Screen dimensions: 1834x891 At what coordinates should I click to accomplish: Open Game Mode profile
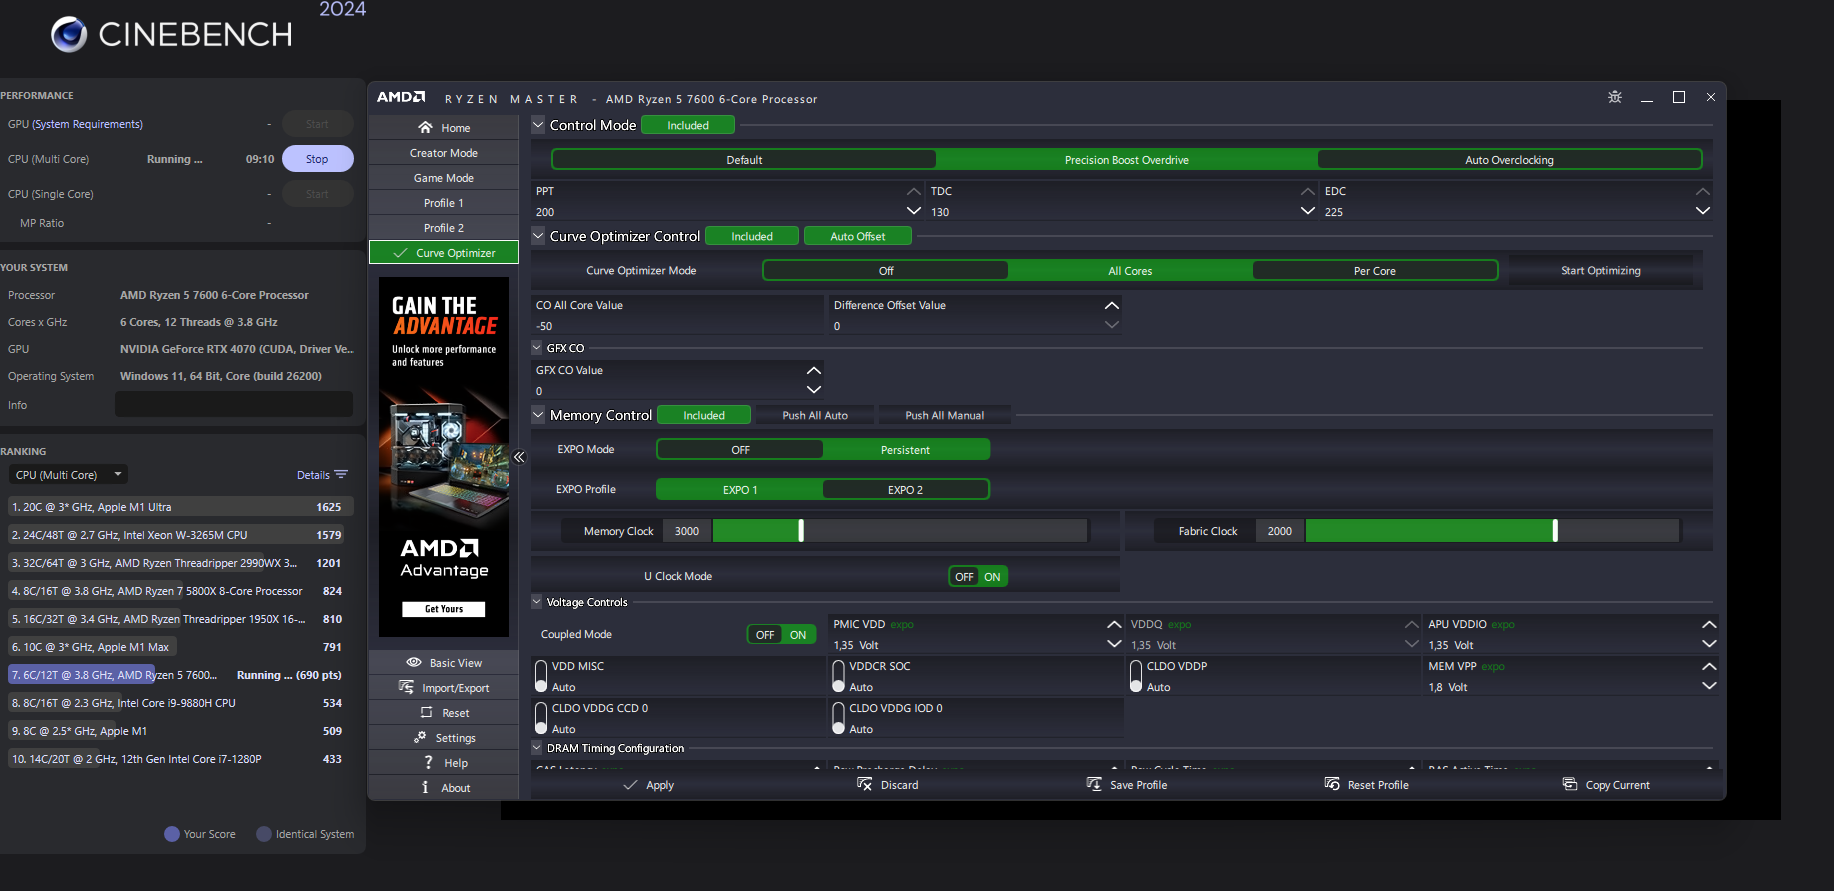pos(444,178)
